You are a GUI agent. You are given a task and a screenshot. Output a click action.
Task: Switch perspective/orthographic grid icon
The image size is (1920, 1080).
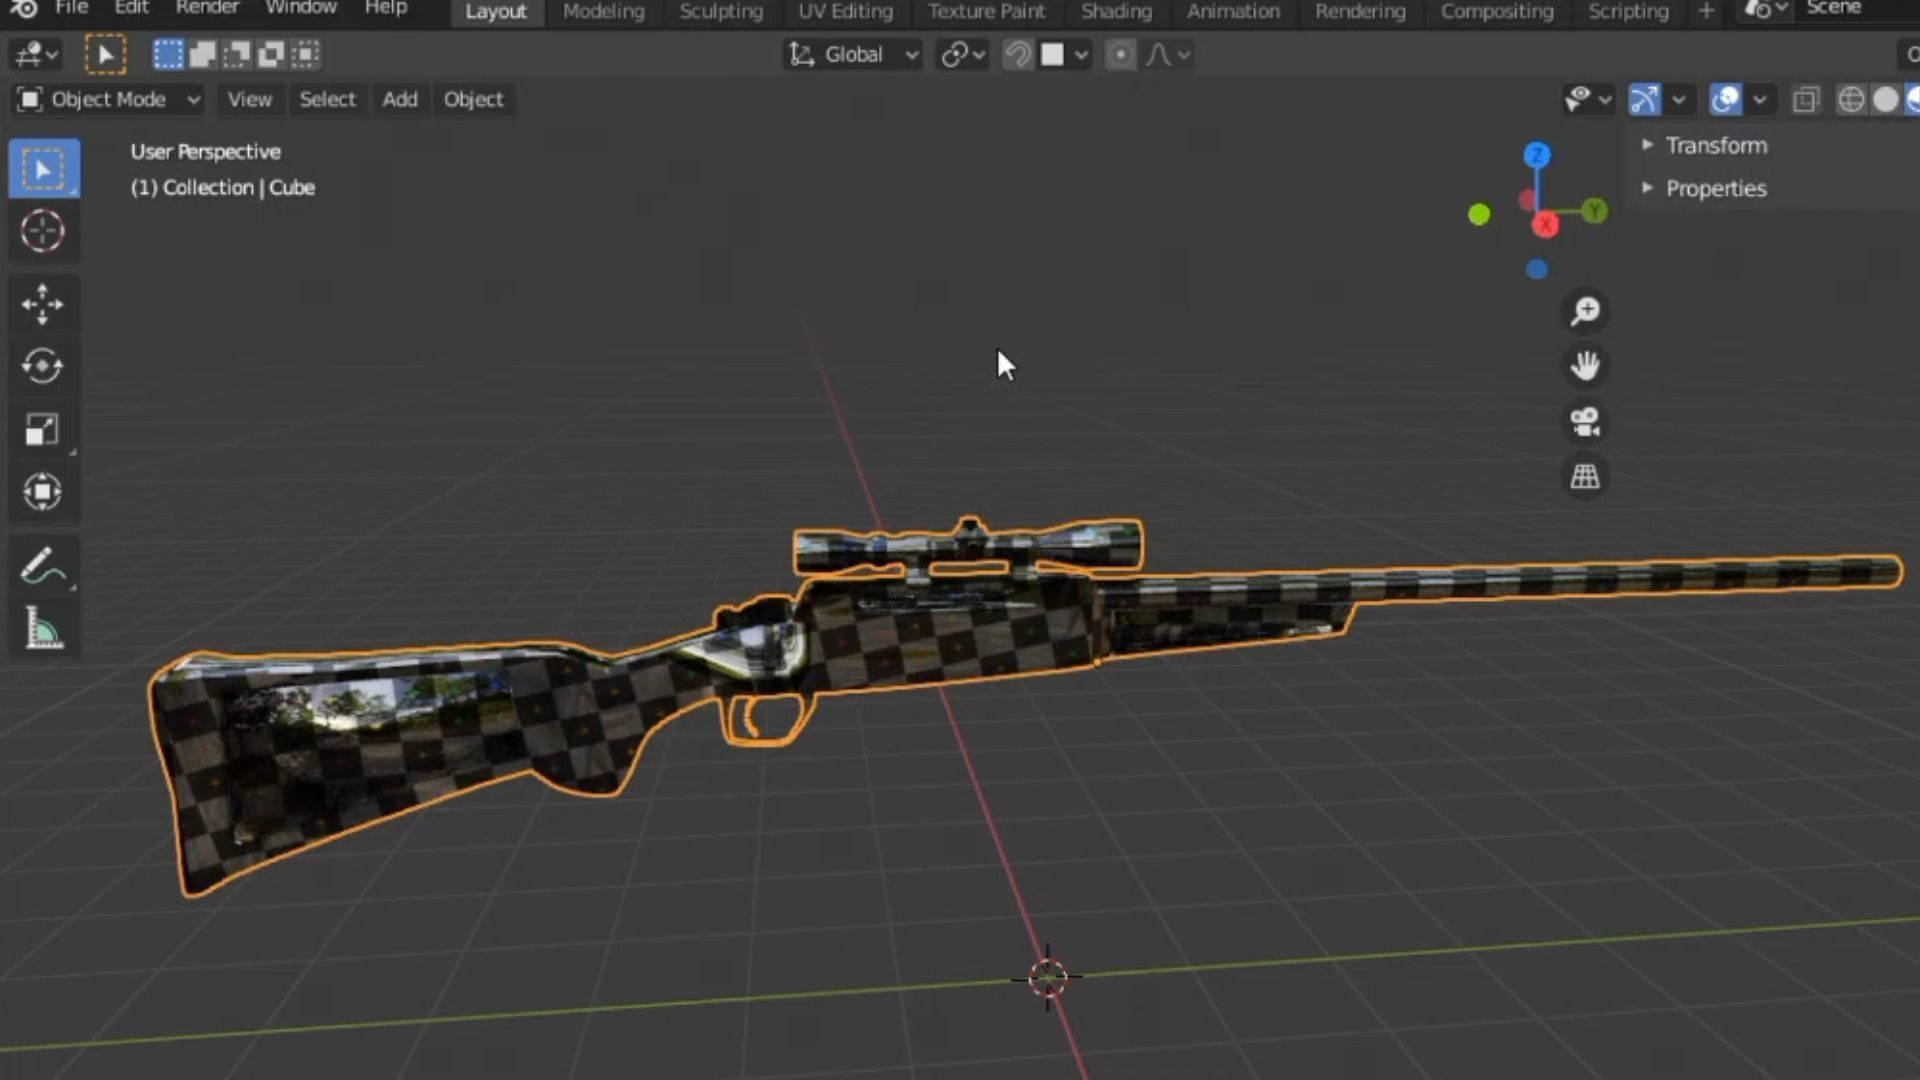[1585, 477]
